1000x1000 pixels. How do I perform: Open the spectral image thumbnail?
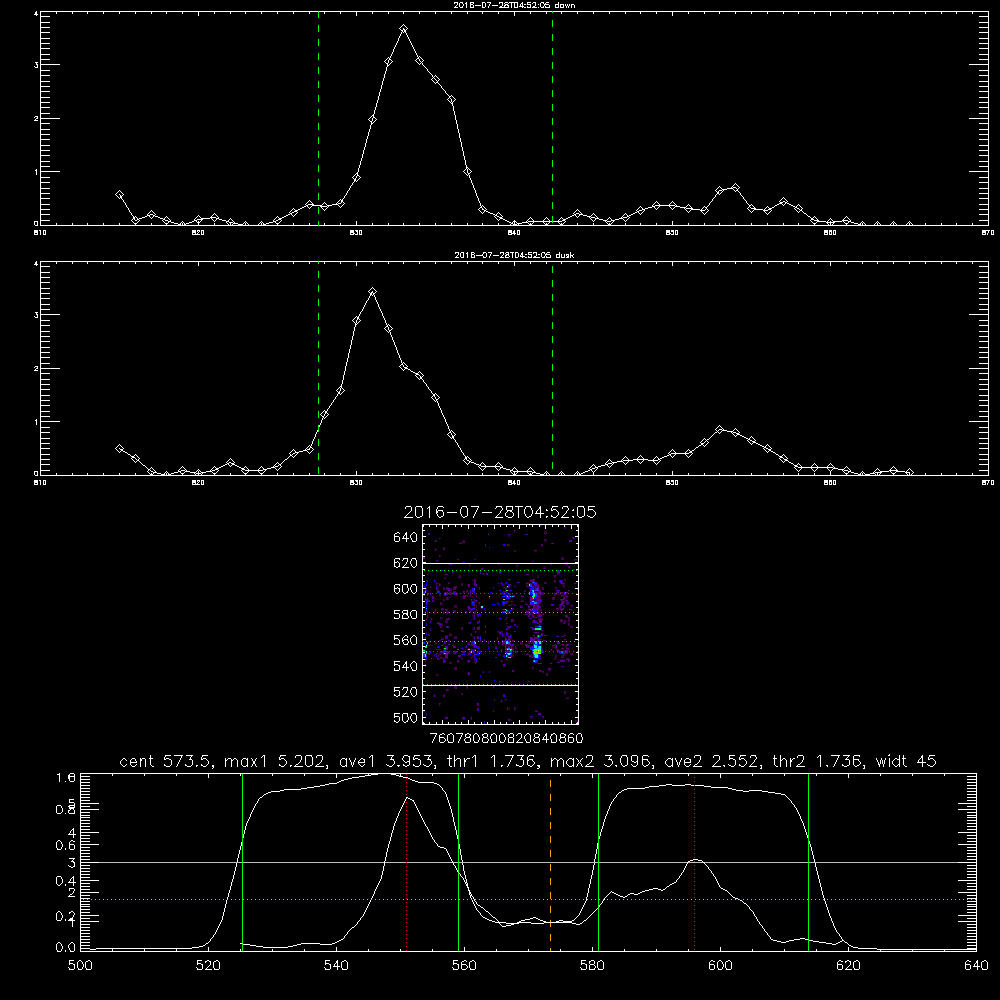[x=501, y=624]
